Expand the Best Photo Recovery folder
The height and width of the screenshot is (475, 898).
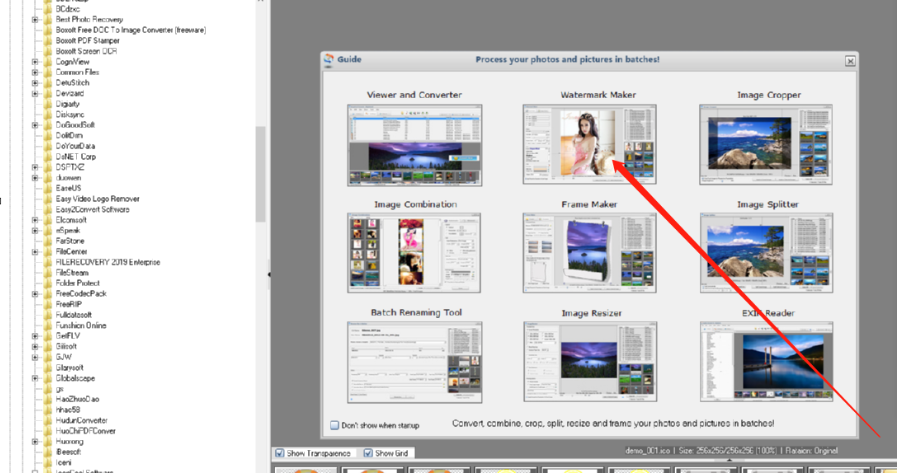35,19
